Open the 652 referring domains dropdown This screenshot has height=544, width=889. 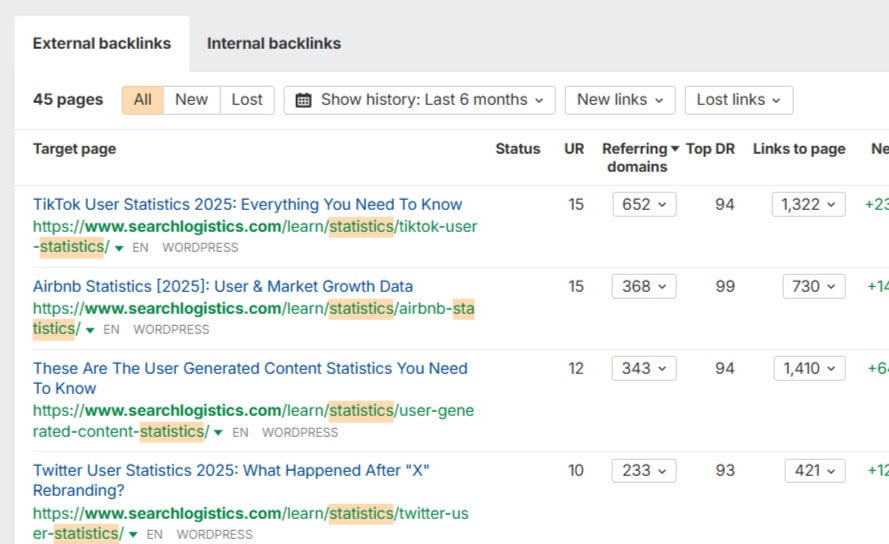644,204
